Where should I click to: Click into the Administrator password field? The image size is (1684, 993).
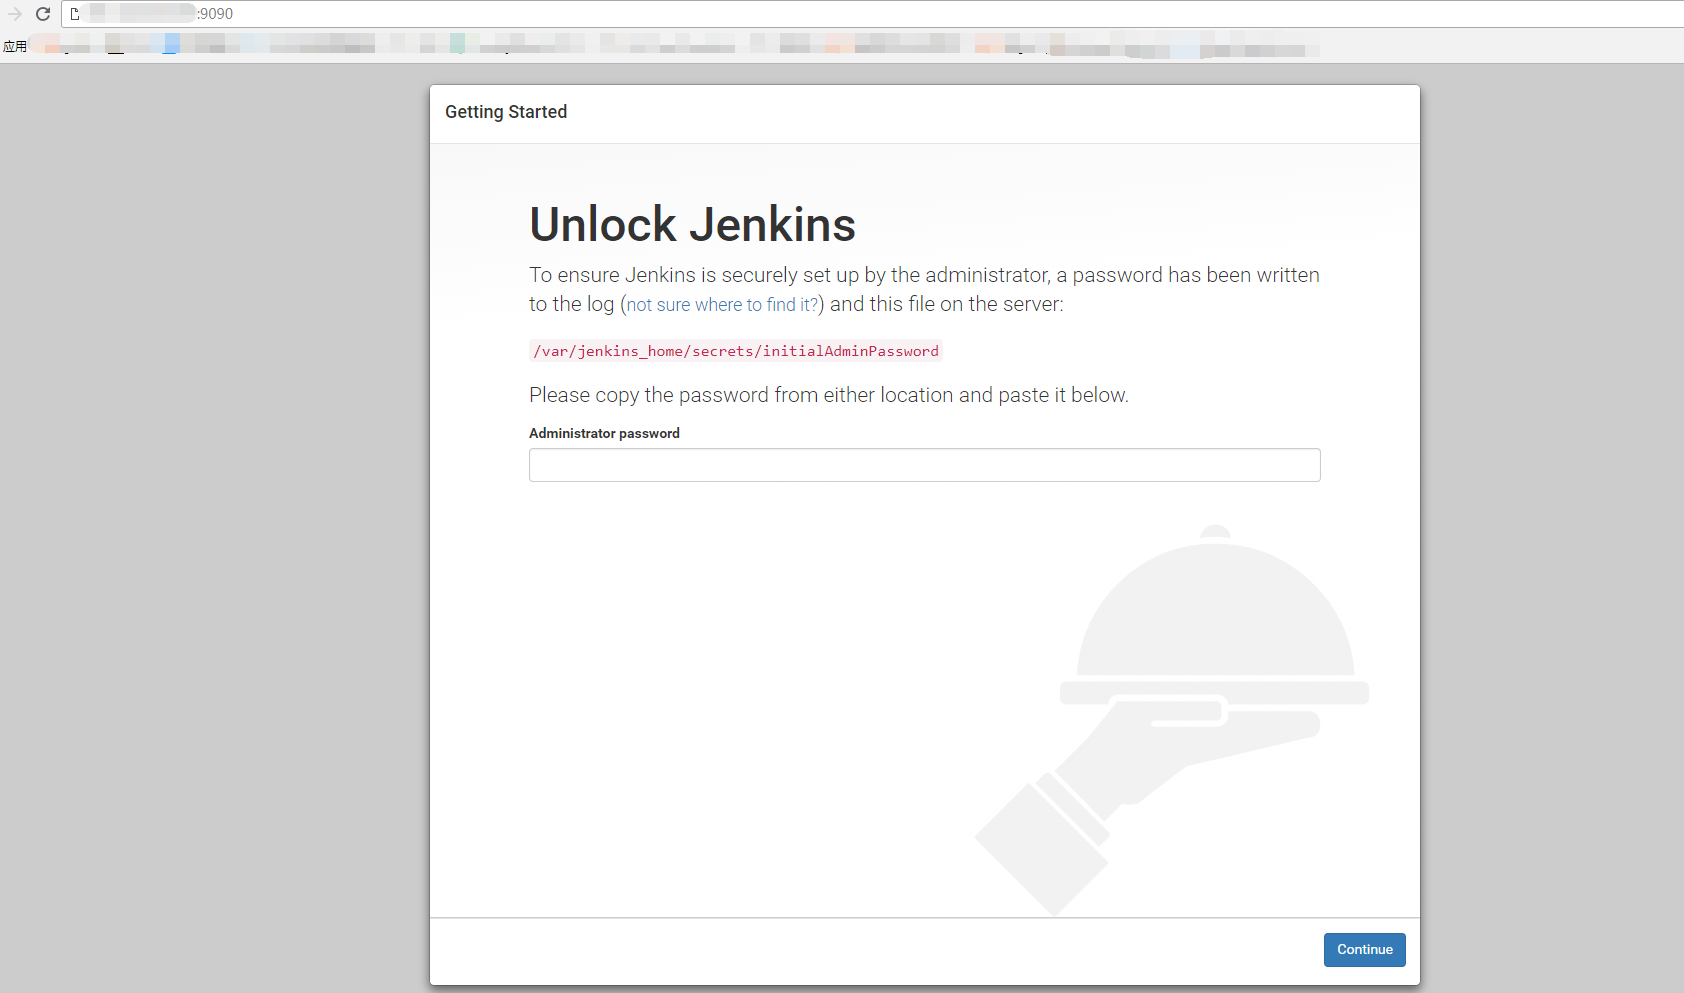(x=924, y=465)
